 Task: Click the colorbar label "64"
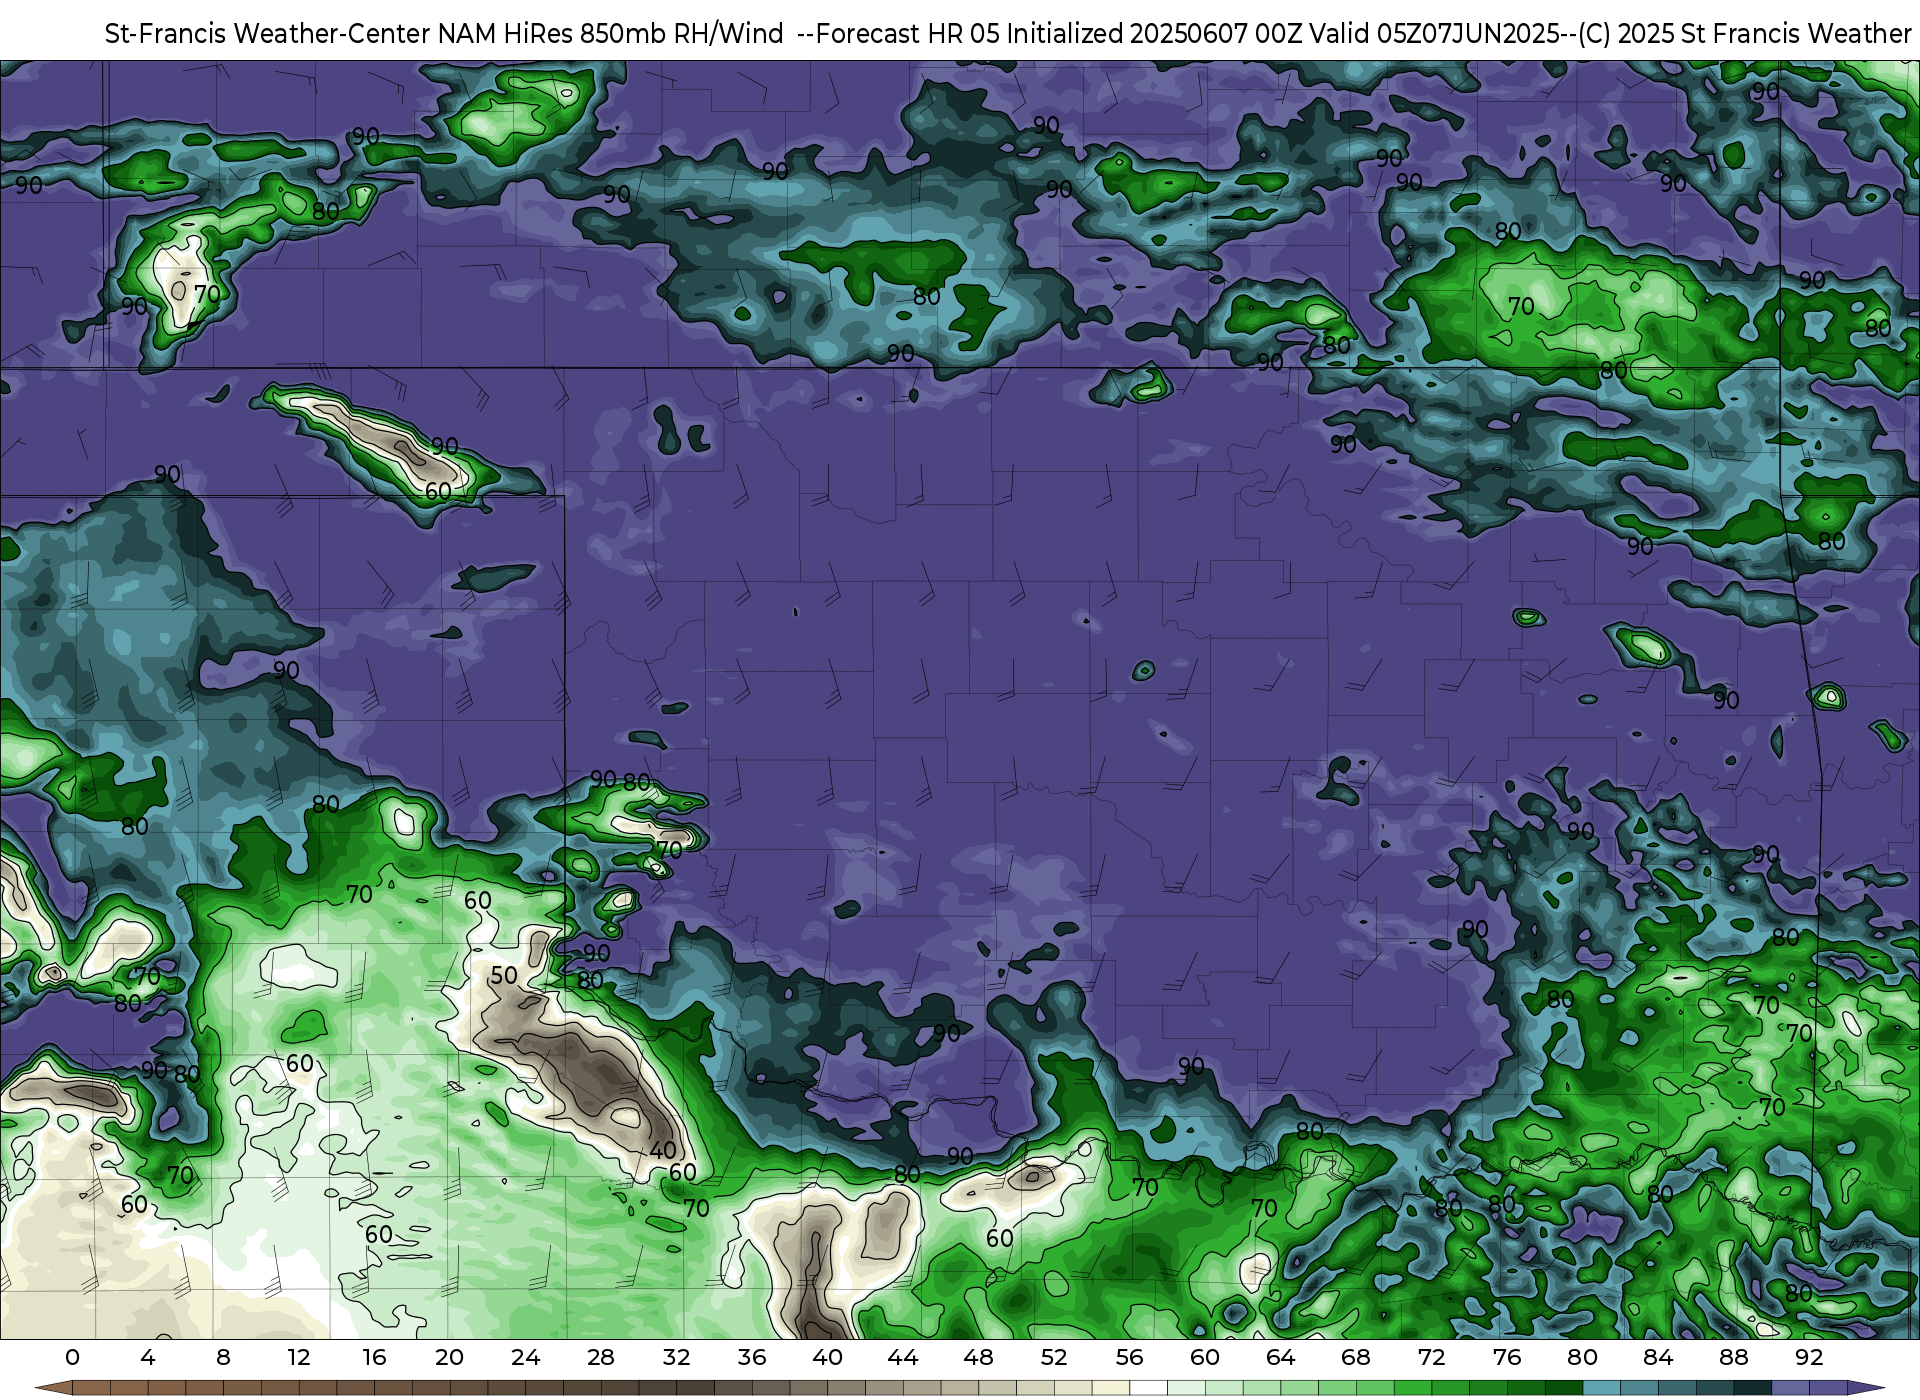[x=1280, y=1357]
